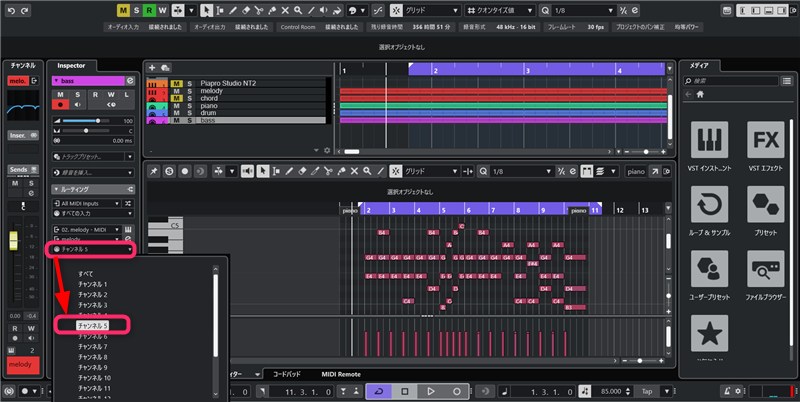Toggle acoustic feedback speaker in key editor toolbar

248,171
